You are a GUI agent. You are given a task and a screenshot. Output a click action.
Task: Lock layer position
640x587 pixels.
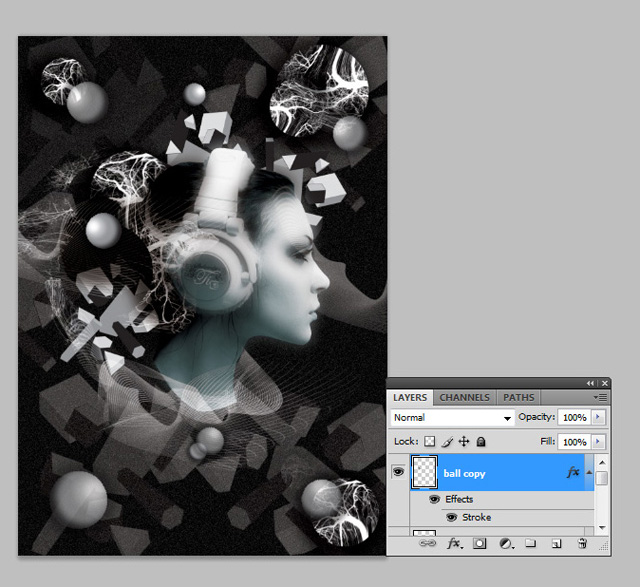[464, 441]
